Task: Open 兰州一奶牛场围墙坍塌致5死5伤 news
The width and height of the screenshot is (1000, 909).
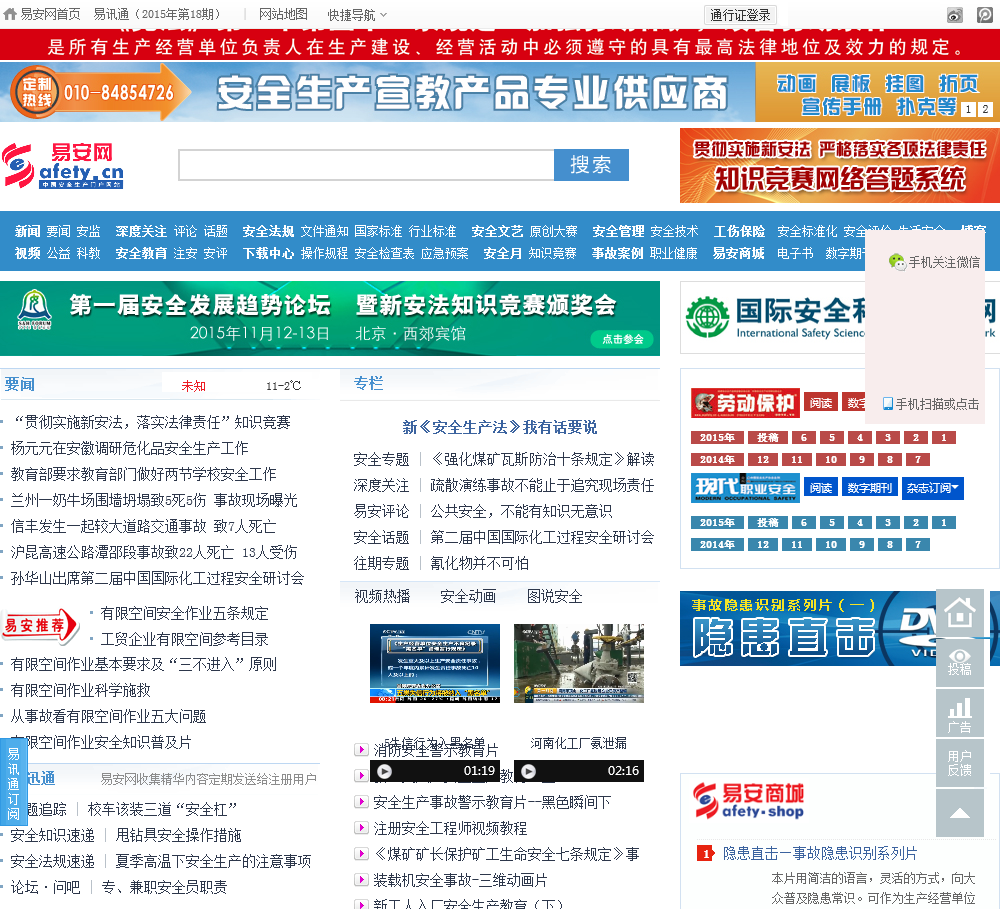Action: (x=154, y=500)
